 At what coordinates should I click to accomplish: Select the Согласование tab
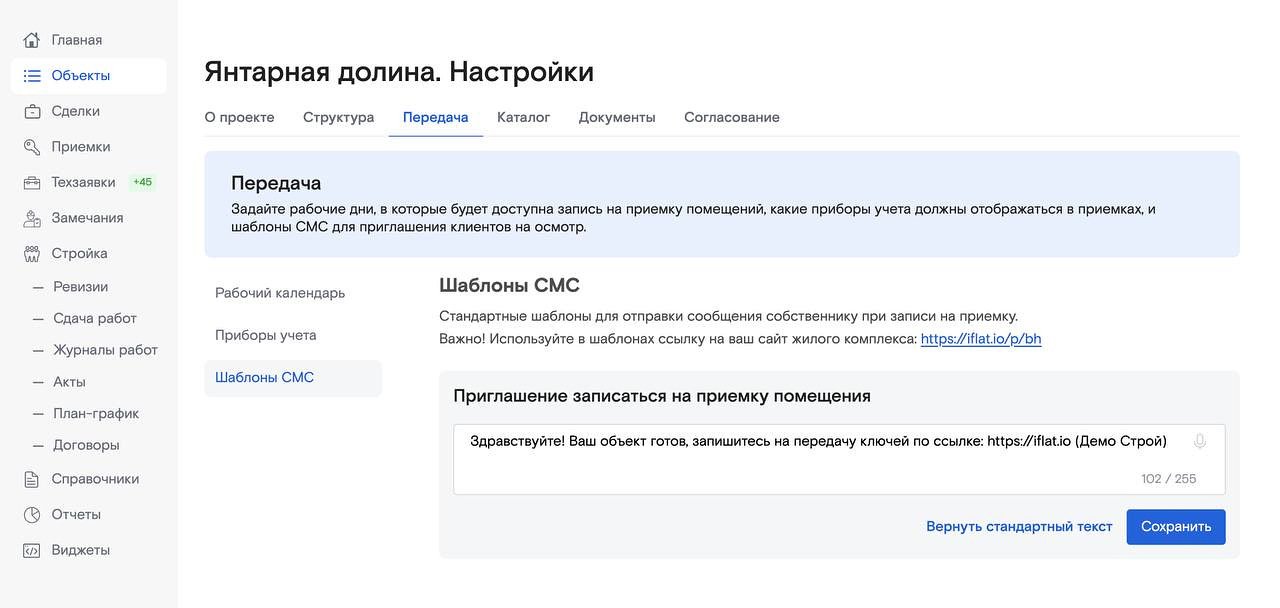click(731, 117)
